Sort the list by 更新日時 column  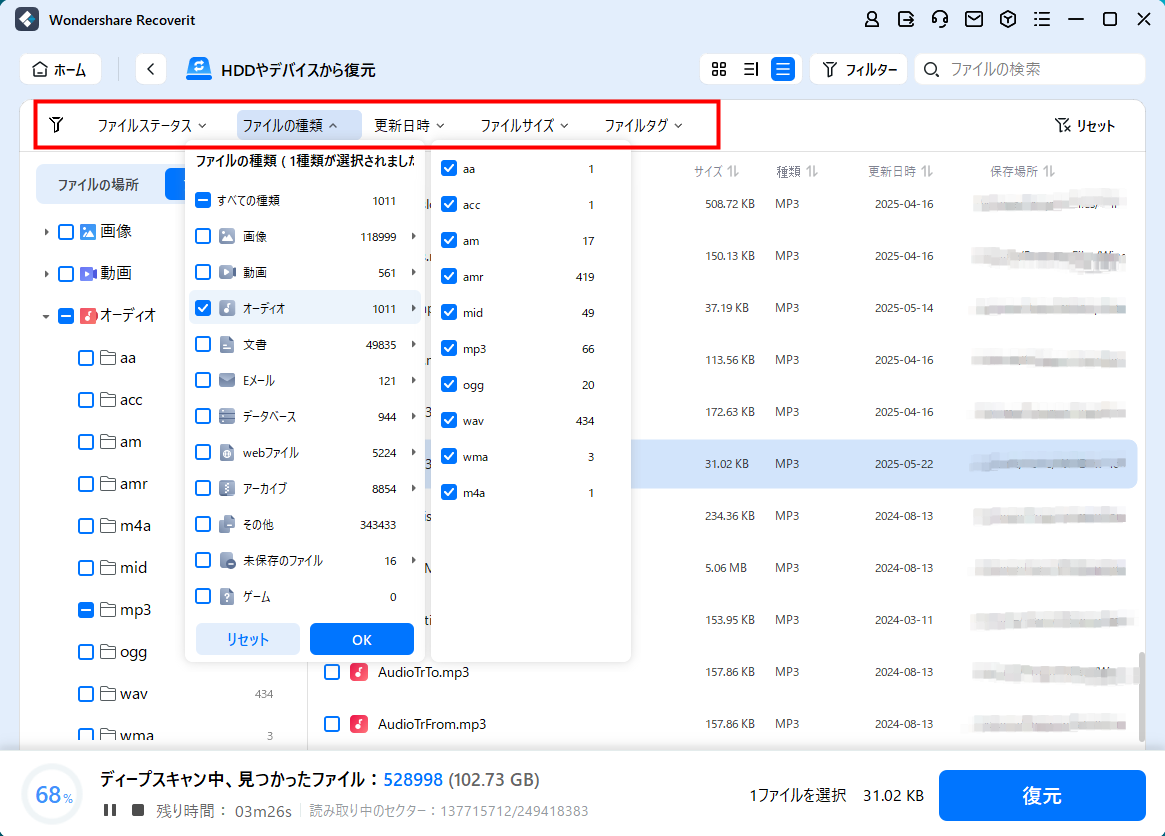pyautogui.click(x=900, y=171)
